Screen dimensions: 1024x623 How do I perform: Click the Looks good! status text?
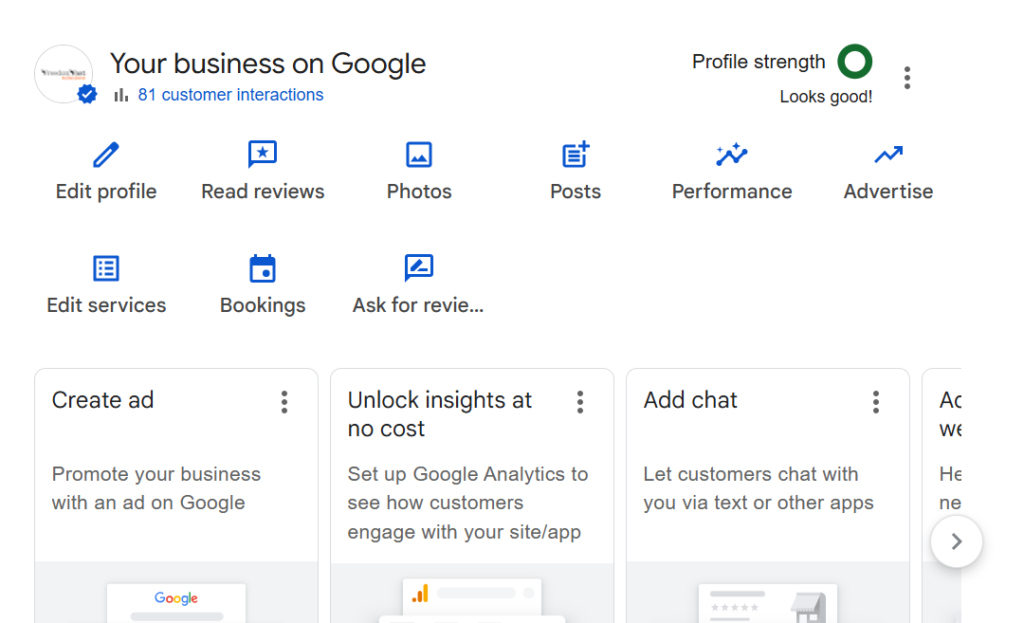[x=826, y=97]
